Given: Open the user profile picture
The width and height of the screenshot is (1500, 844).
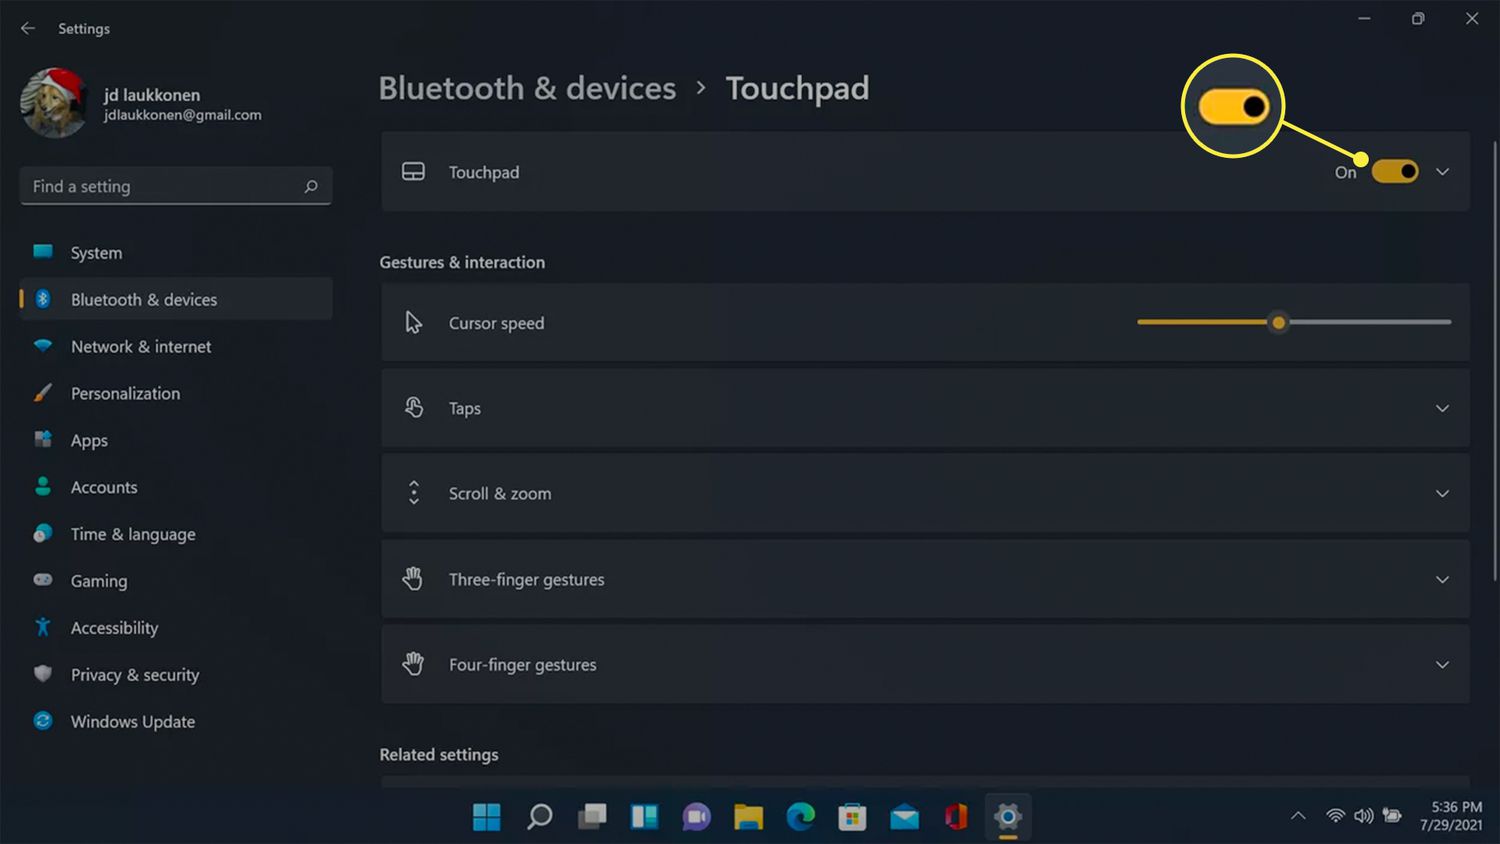Looking at the screenshot, I should click(54, 103).
